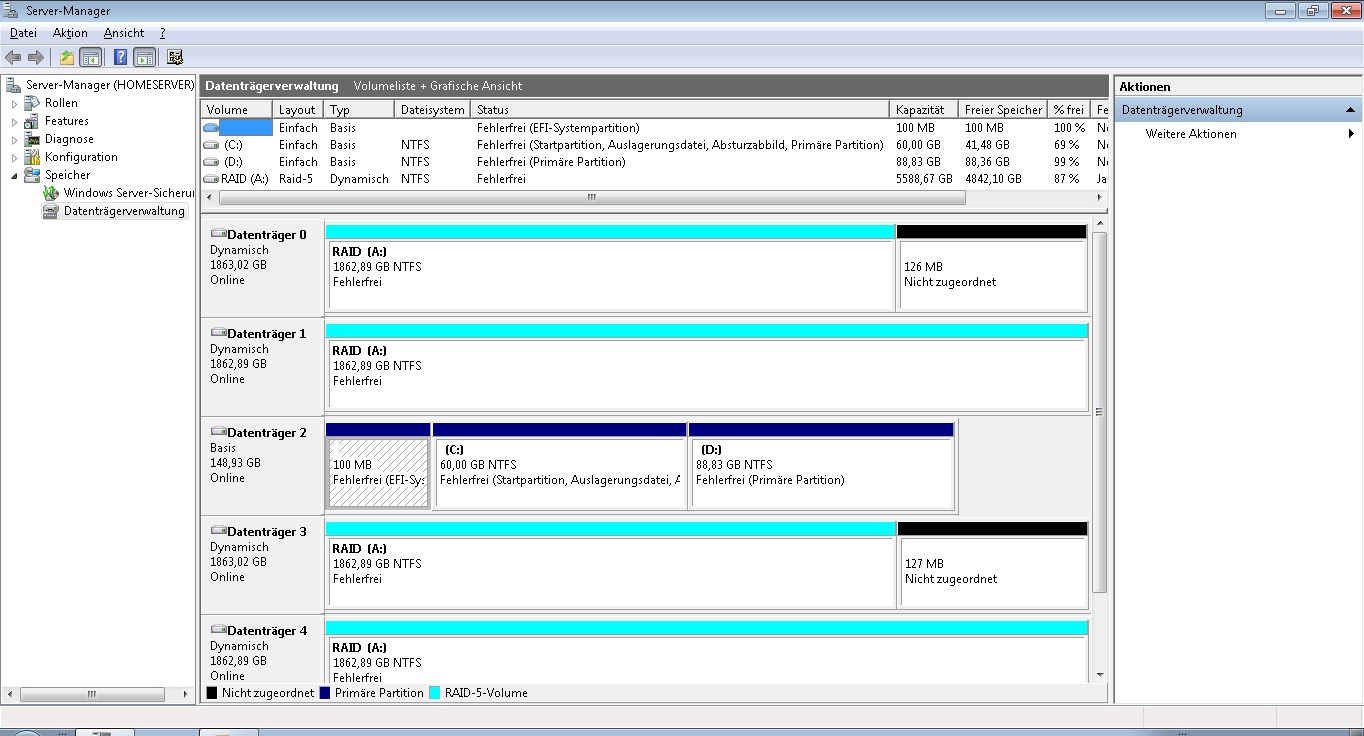Select the RAID (A:) partition on Datenträger 1

pos(707,366)
